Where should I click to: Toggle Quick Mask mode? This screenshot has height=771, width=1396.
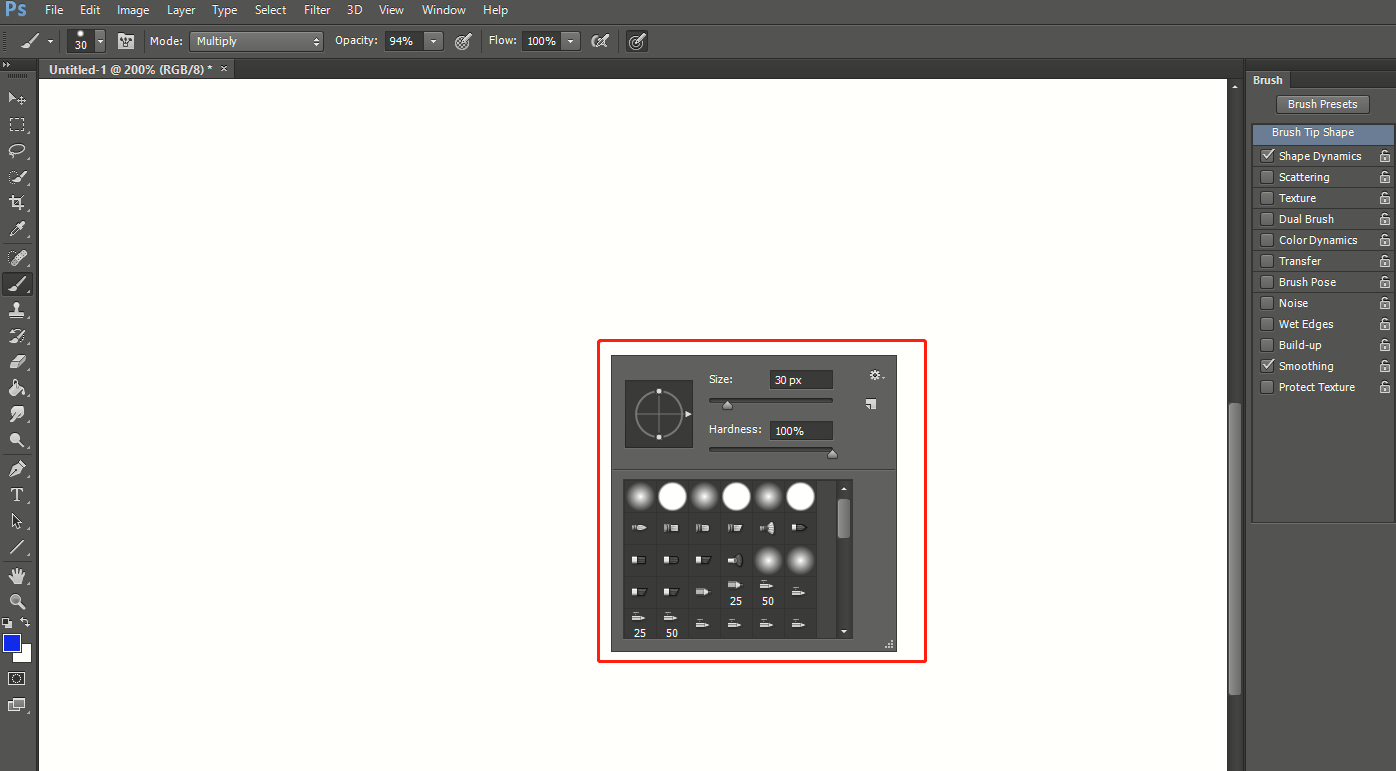tap(17, 678)
